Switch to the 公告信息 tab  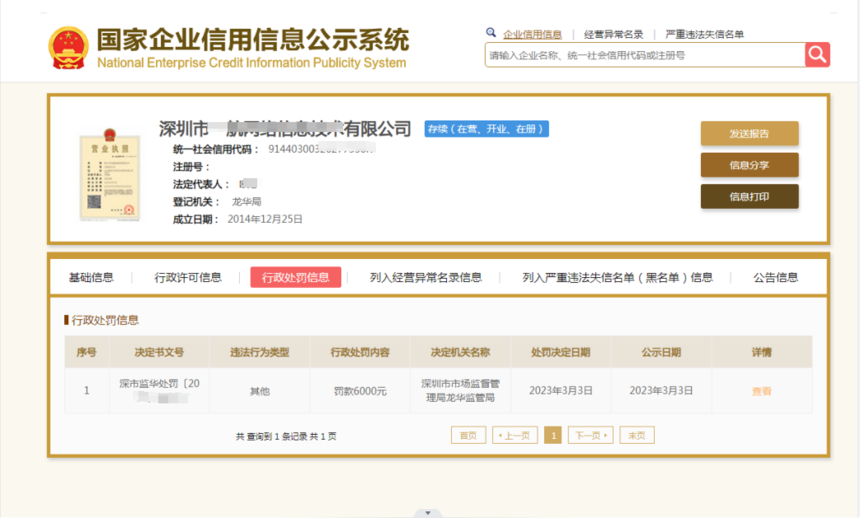(776, 278)
